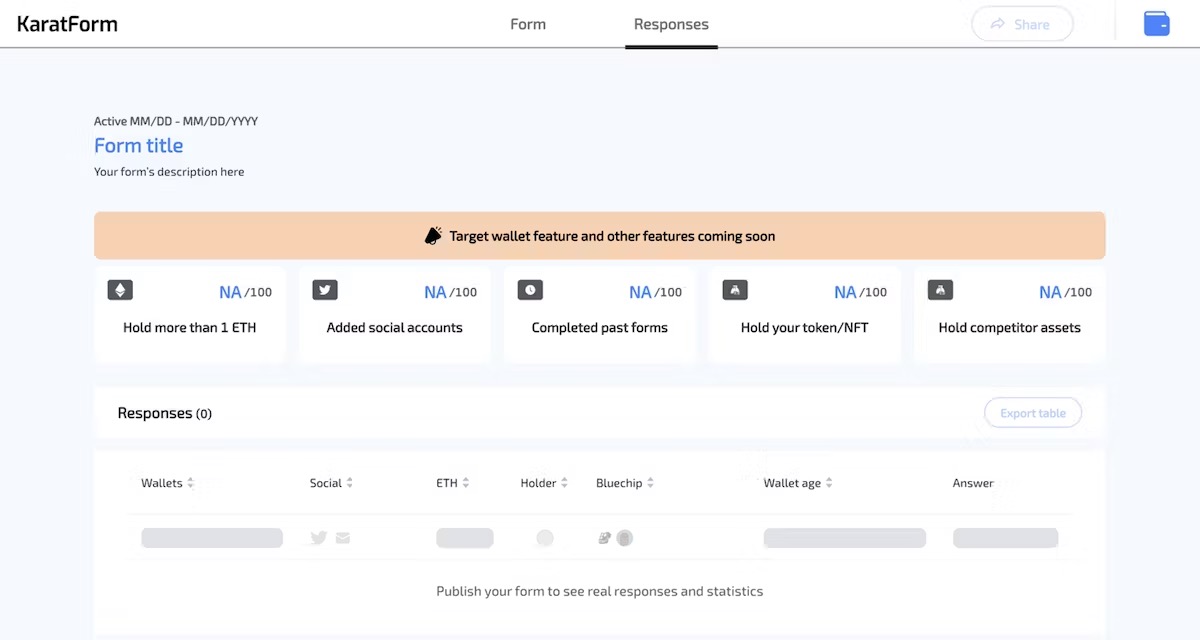Screen dimensions: 1200x640
Task: Click the Twitter icon on social accounts card
Action: (325, 290)
